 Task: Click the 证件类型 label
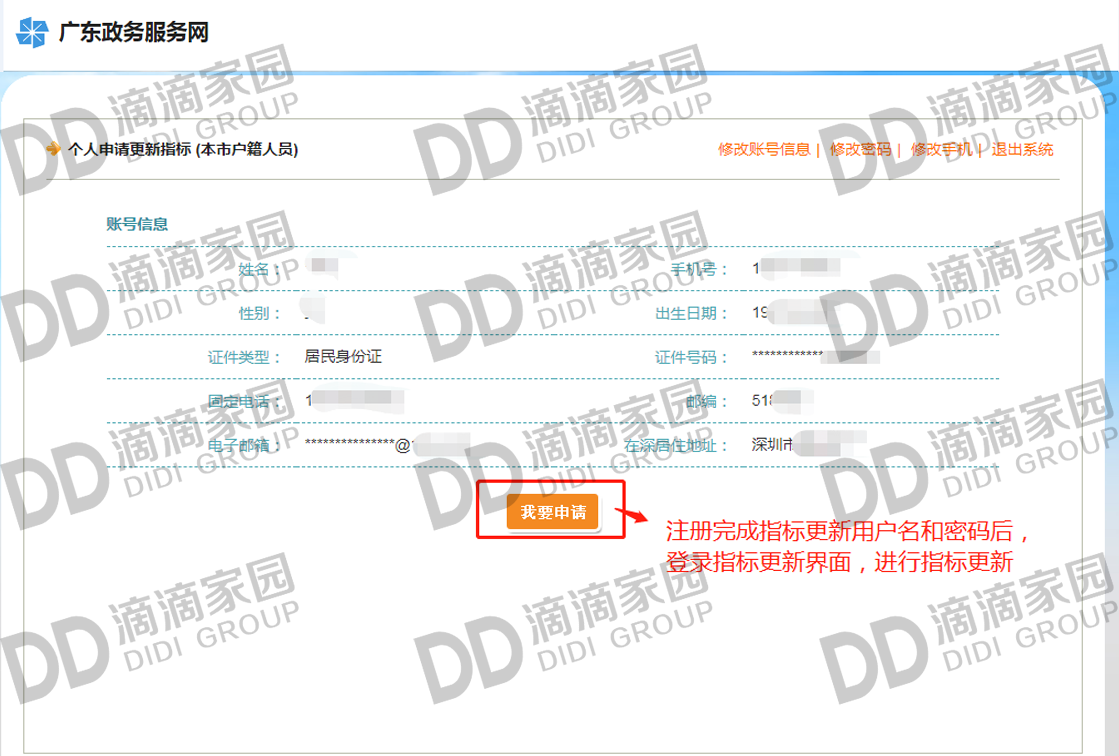coord(243,357)
